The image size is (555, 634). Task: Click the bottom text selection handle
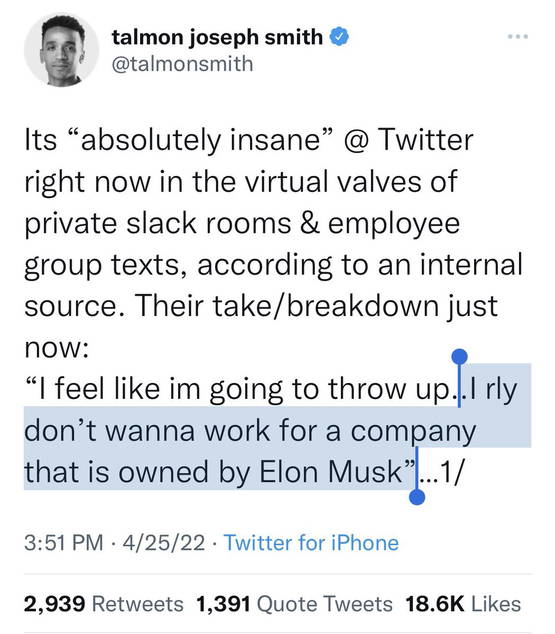(417, 497)
